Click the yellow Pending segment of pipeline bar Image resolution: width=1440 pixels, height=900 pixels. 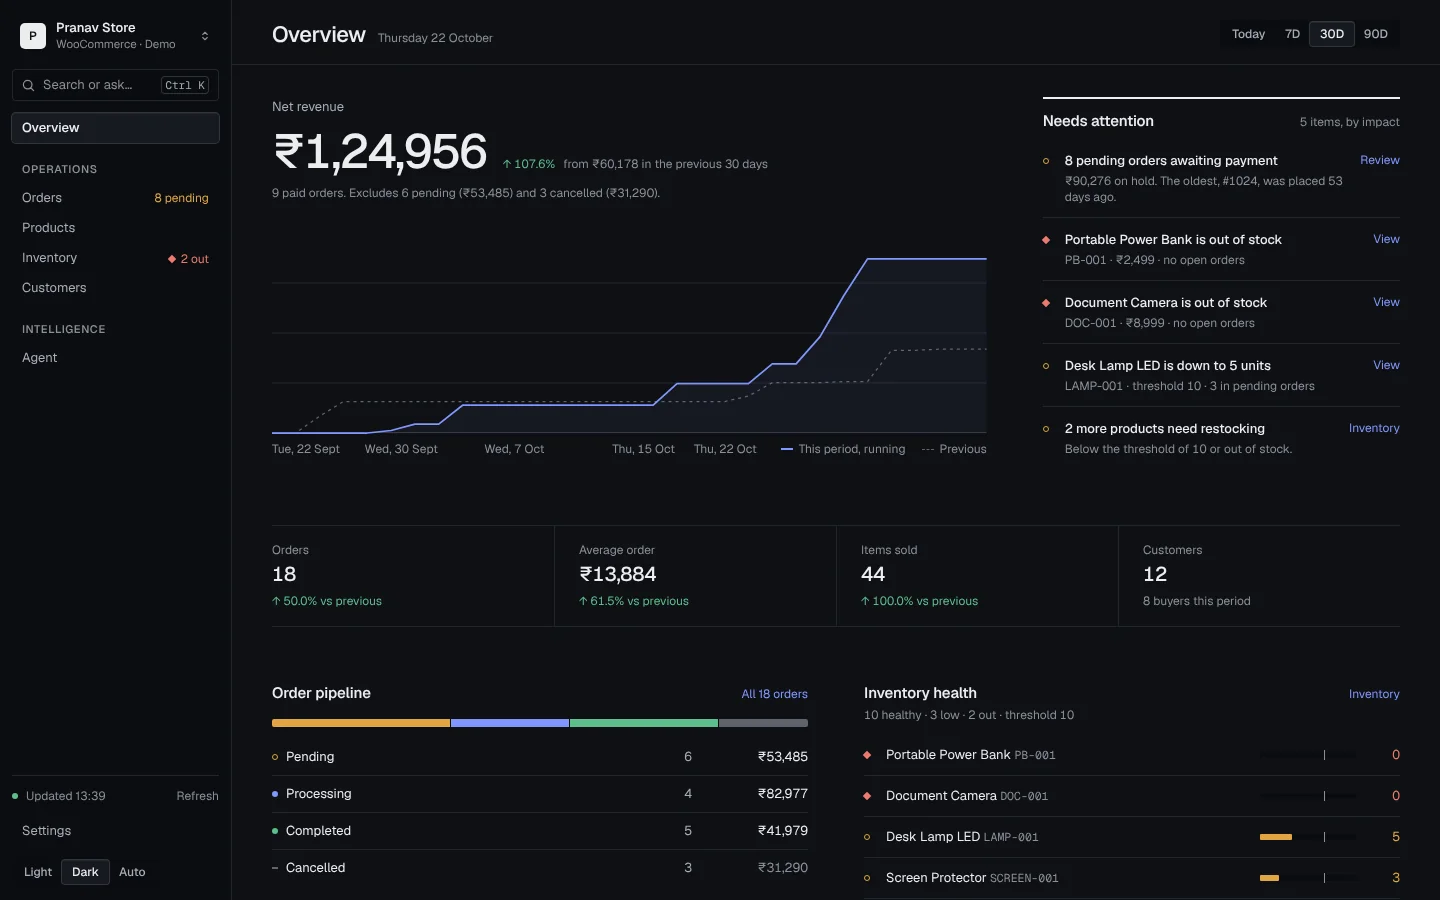tap(361, 723)
